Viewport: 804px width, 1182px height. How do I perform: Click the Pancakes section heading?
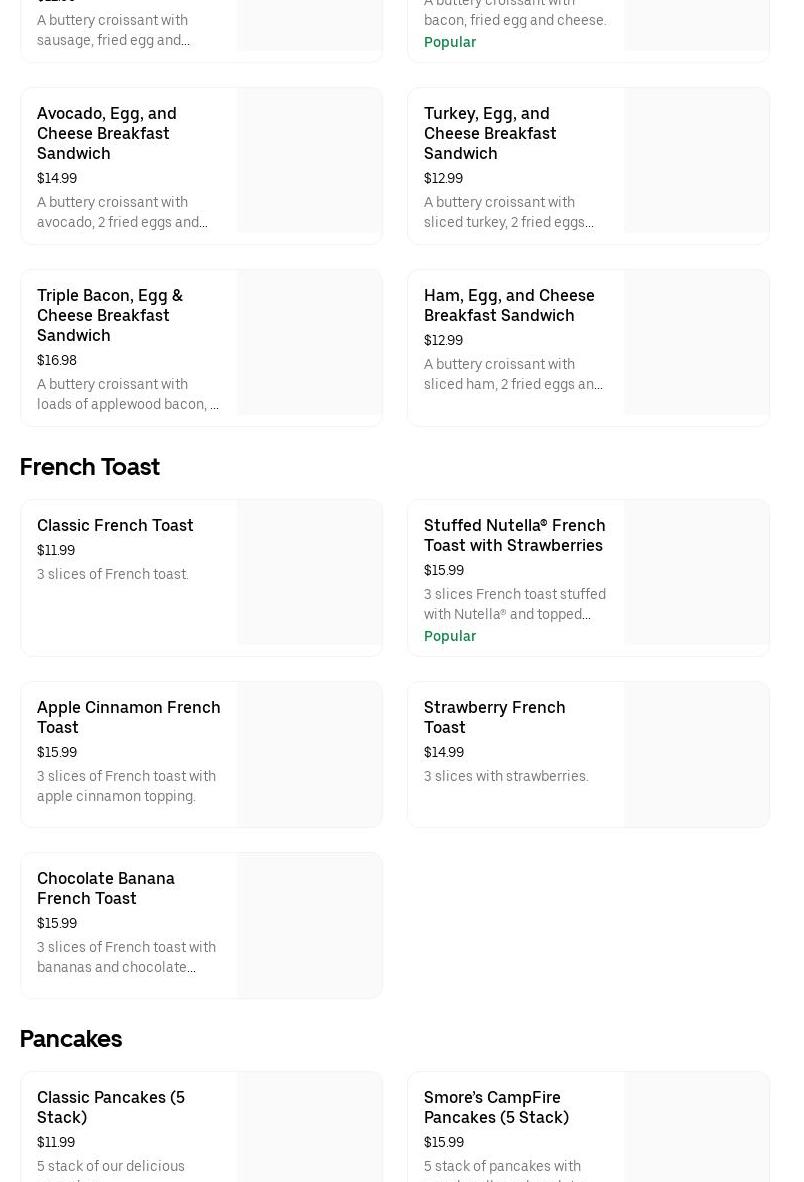pyautogui.click(x=71, y=1039)
